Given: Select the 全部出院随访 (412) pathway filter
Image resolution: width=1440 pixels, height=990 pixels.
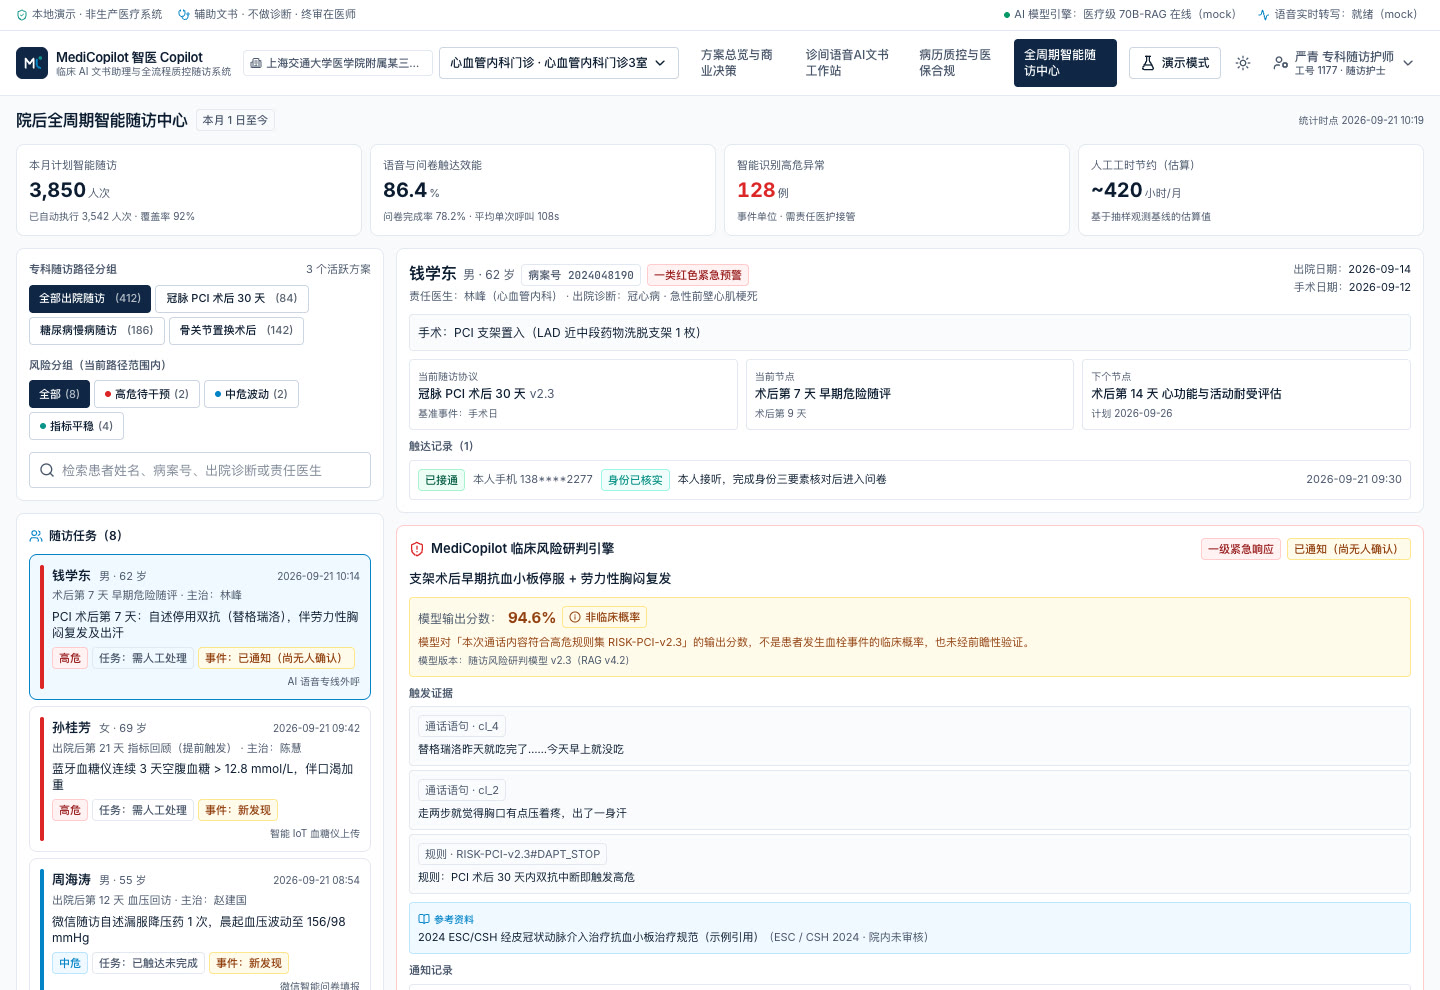Looking at the screenshot, I should (90, 299).
